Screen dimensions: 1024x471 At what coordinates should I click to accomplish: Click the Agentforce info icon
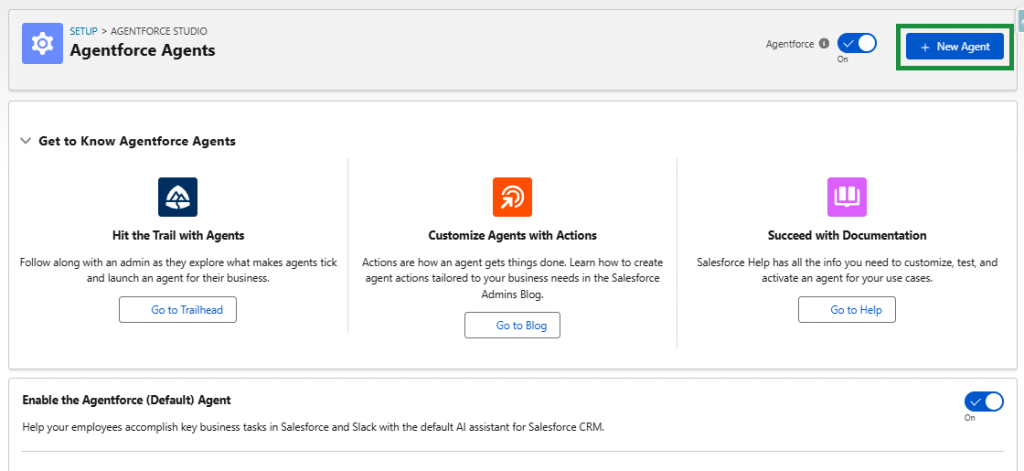pos(824,44)
